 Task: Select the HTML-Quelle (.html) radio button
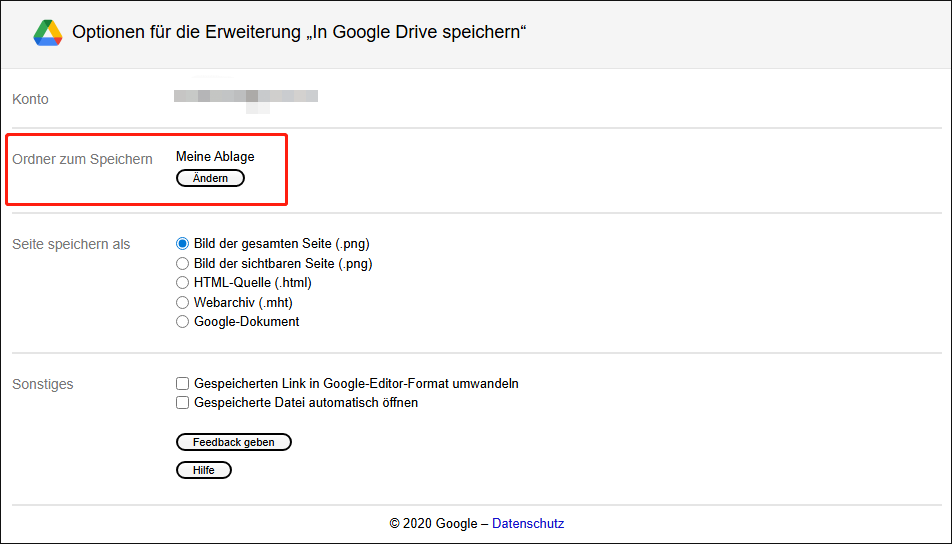tap(182, 283)
